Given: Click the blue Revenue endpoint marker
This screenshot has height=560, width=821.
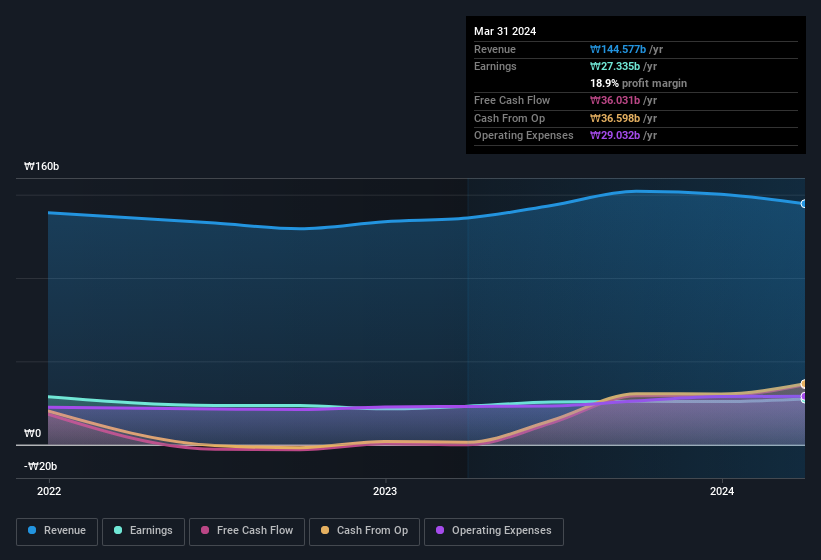Looking at the screenshot, I should (804, 204).
